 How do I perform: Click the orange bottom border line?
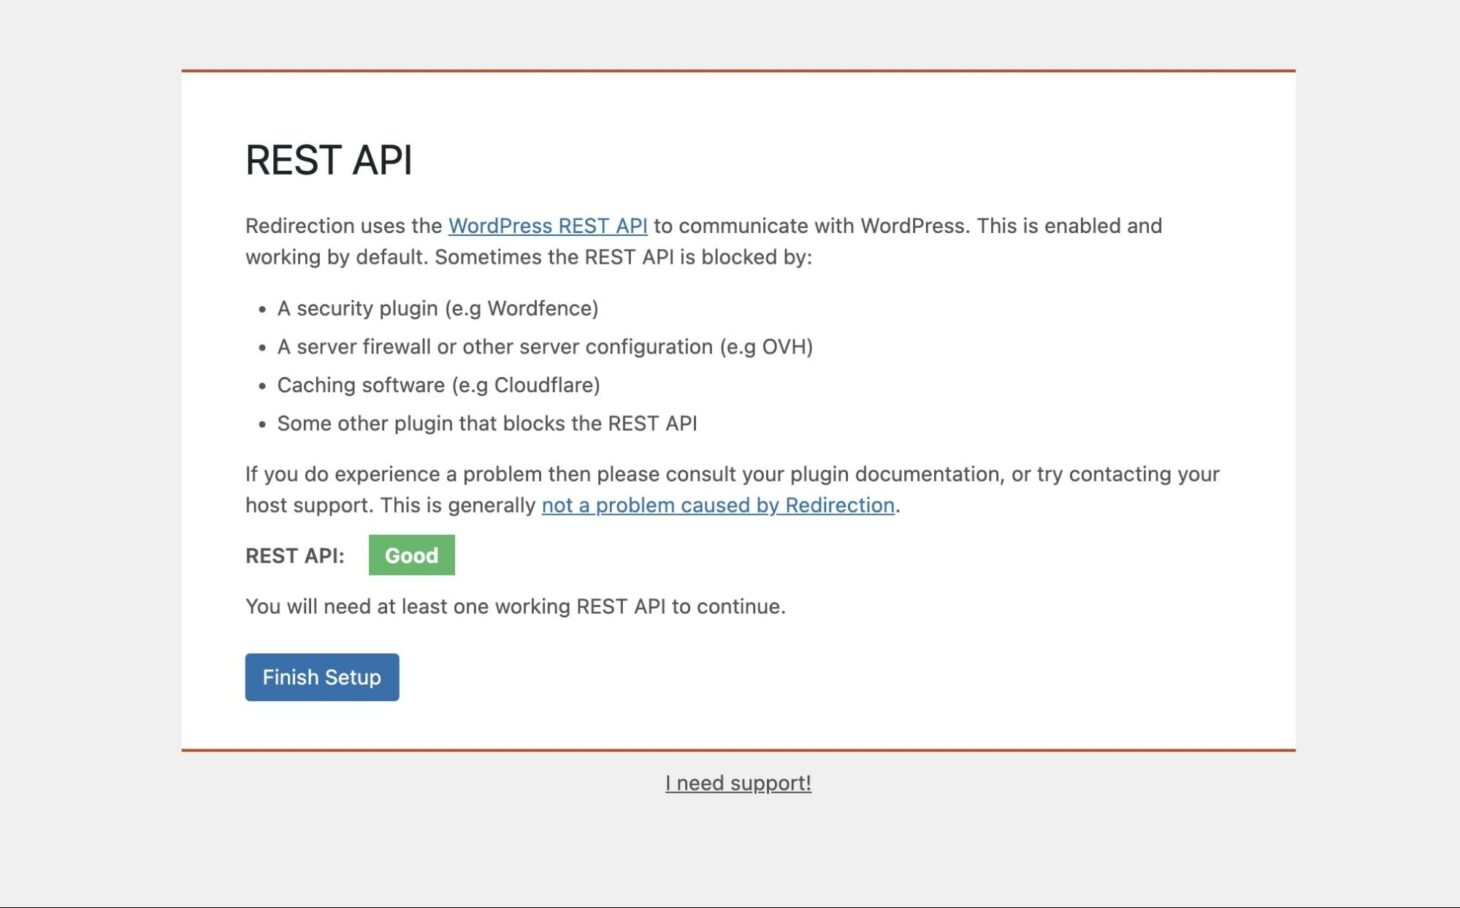point(738,749)
